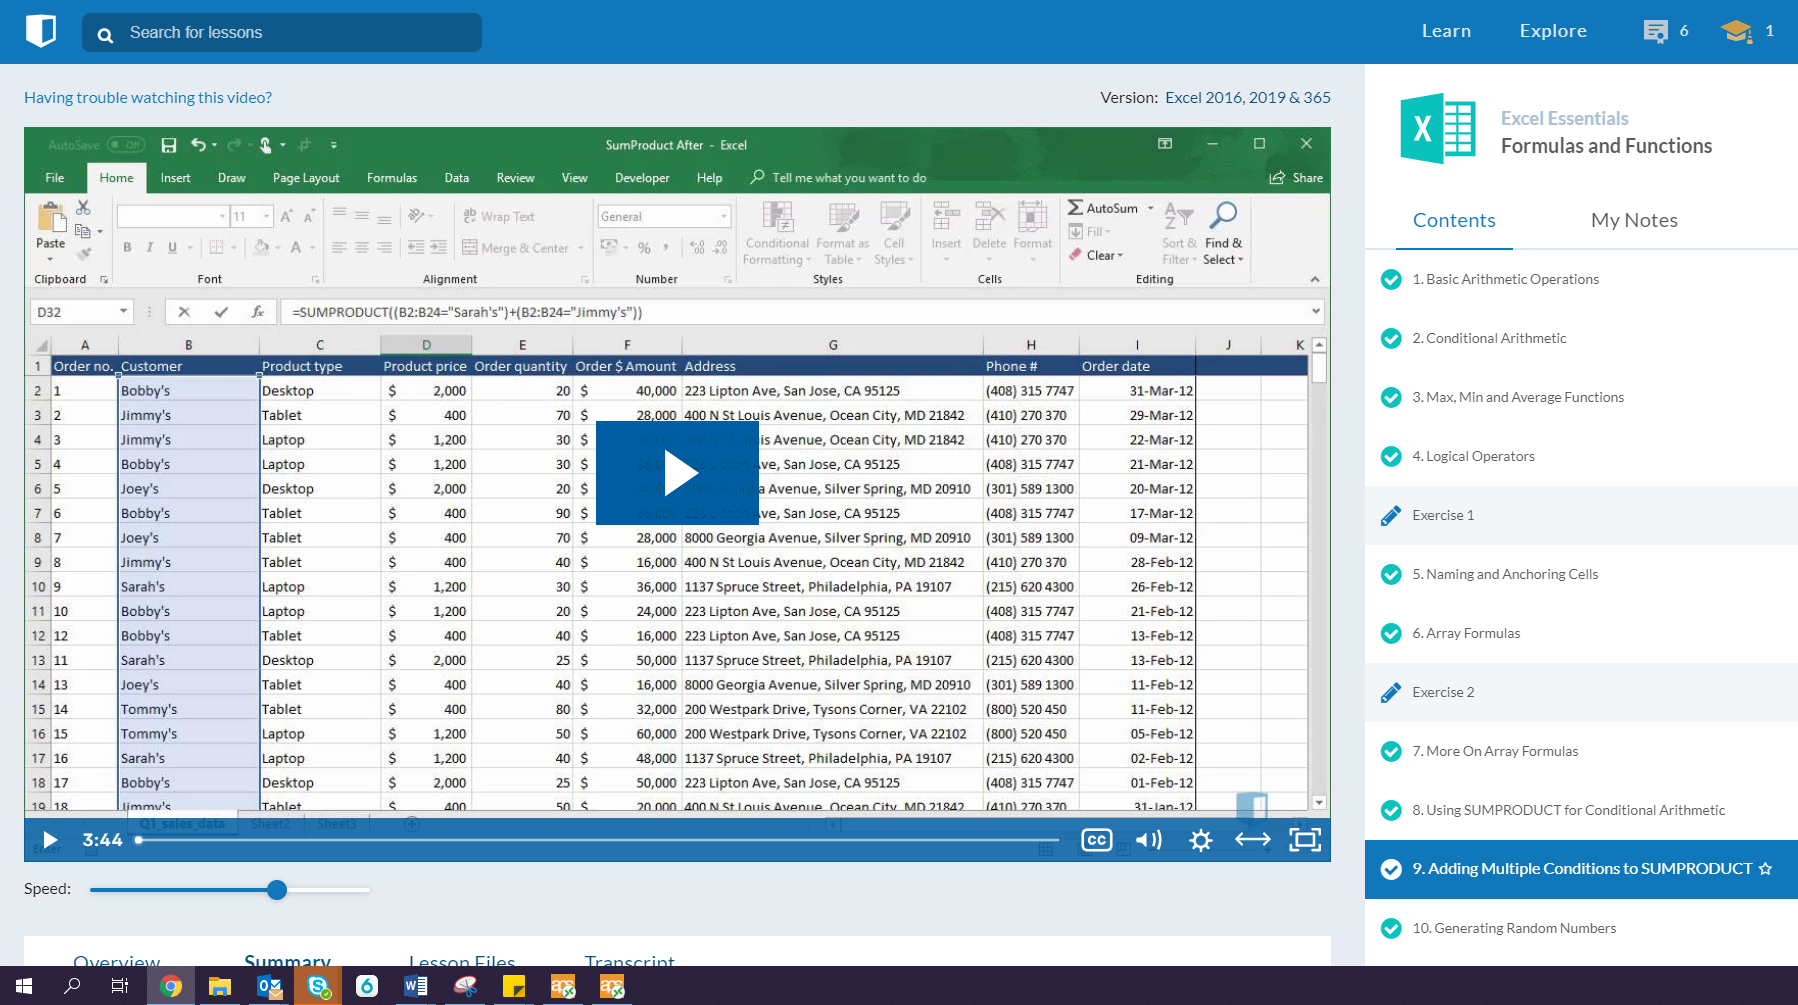Click the Excel course icon in the sidebar
Image resolution: width=1798 pixels, height=1005 pixels.
pyautogui.click(x=1438, y=129)
